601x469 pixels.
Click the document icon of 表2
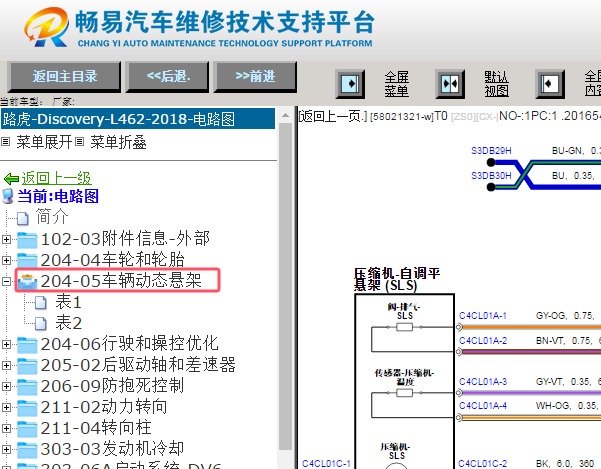pyautogui.click(x=41, y=324)
